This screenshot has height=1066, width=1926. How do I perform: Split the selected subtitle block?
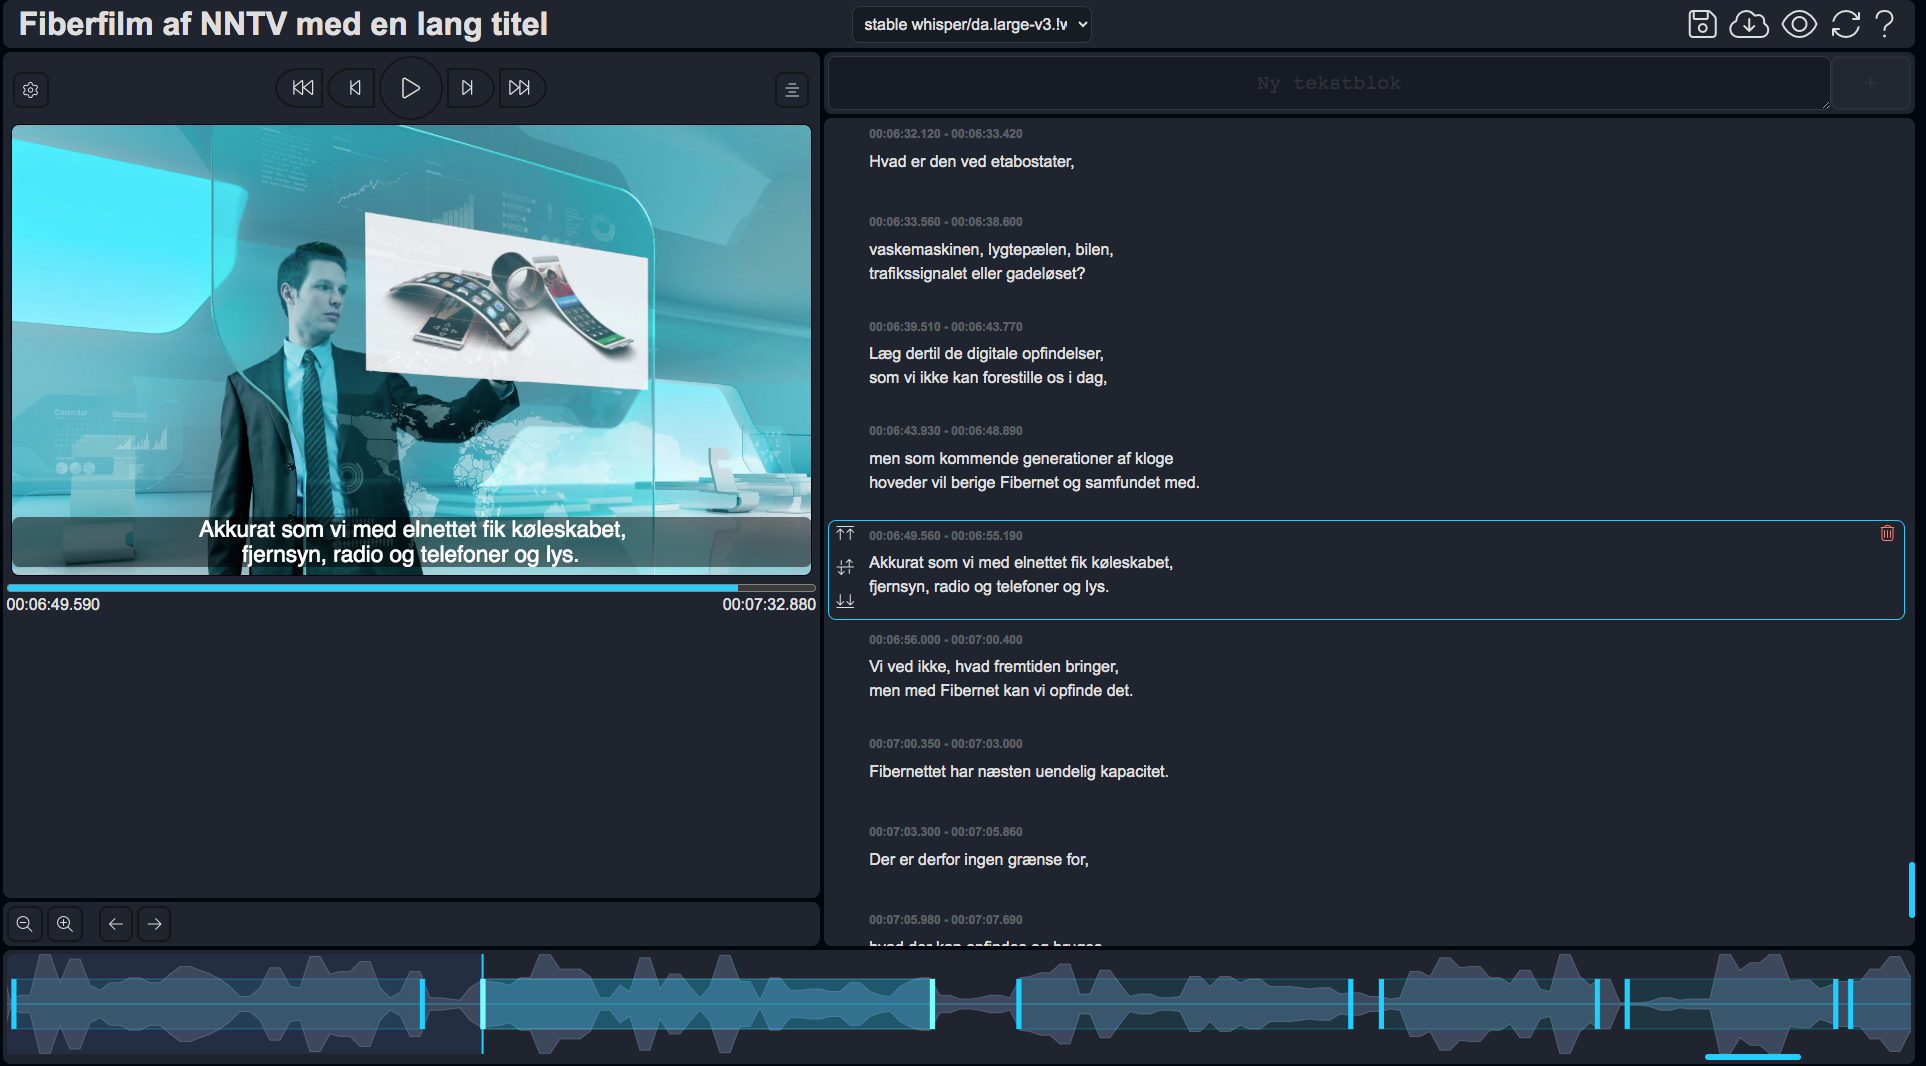(x=845, y=567)
